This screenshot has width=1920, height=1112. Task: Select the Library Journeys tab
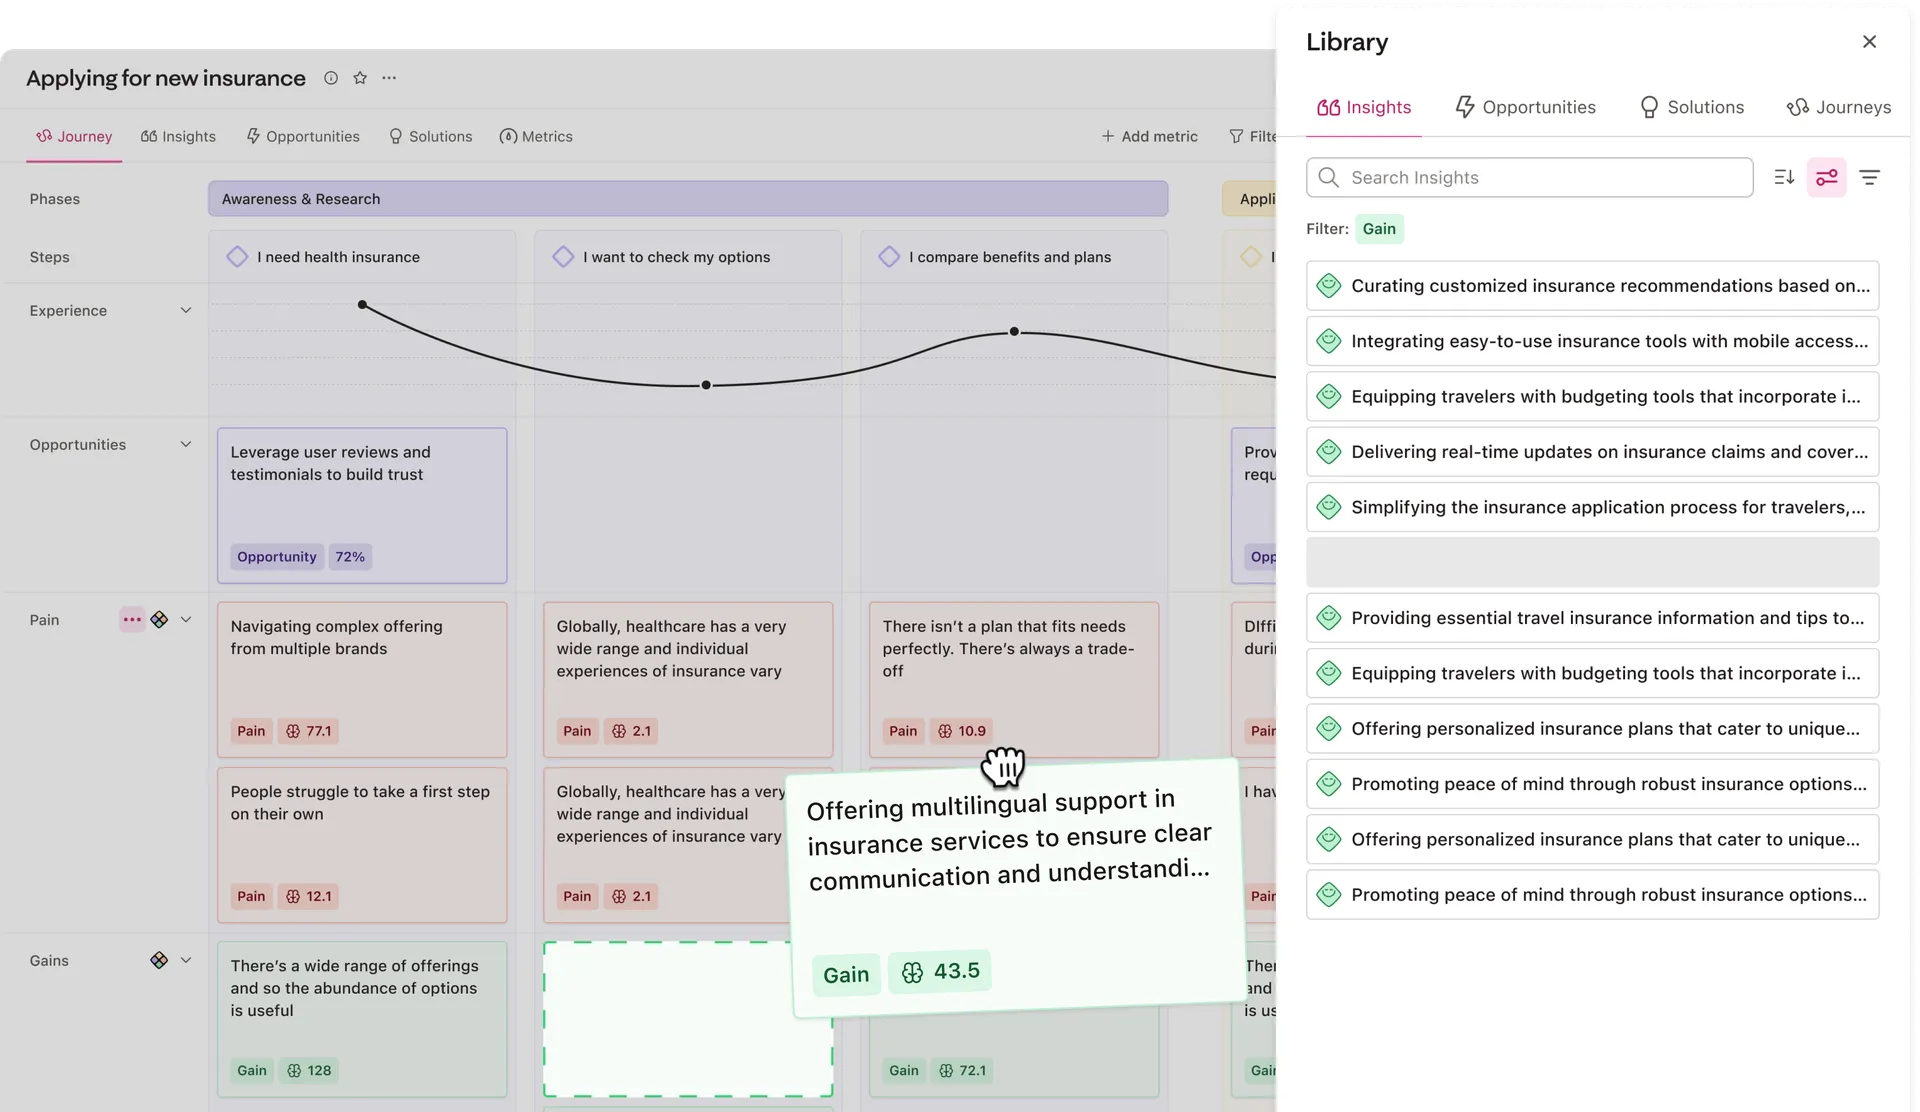click(1838, 107)
